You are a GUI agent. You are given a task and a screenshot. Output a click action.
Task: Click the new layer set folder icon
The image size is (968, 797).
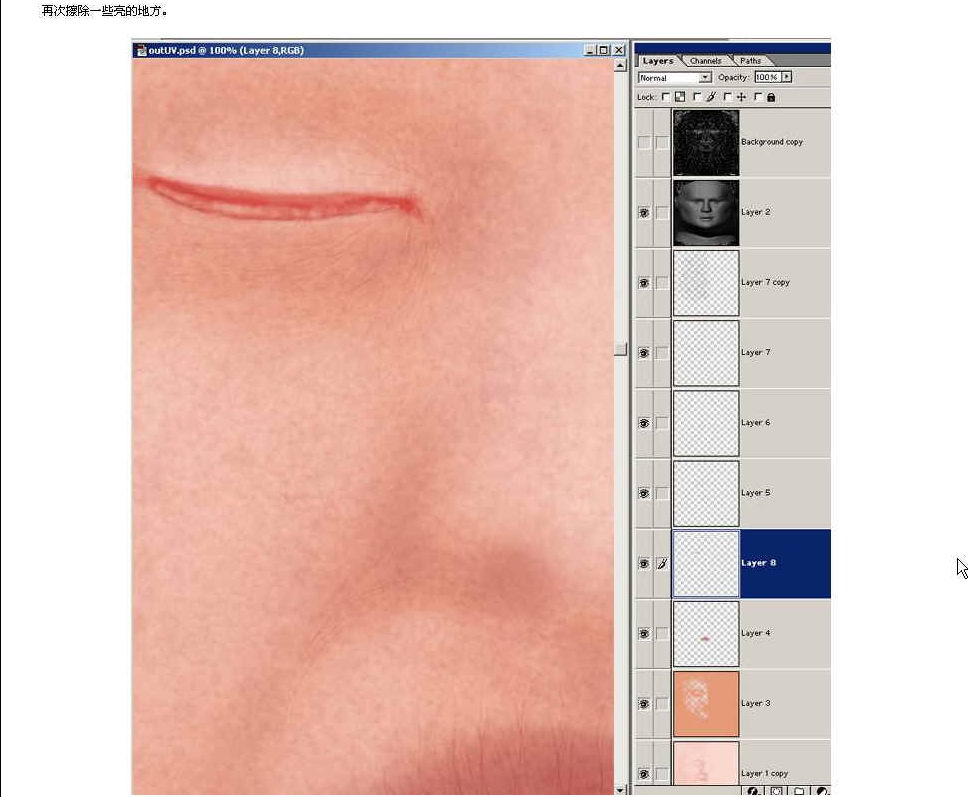[799, 791]
